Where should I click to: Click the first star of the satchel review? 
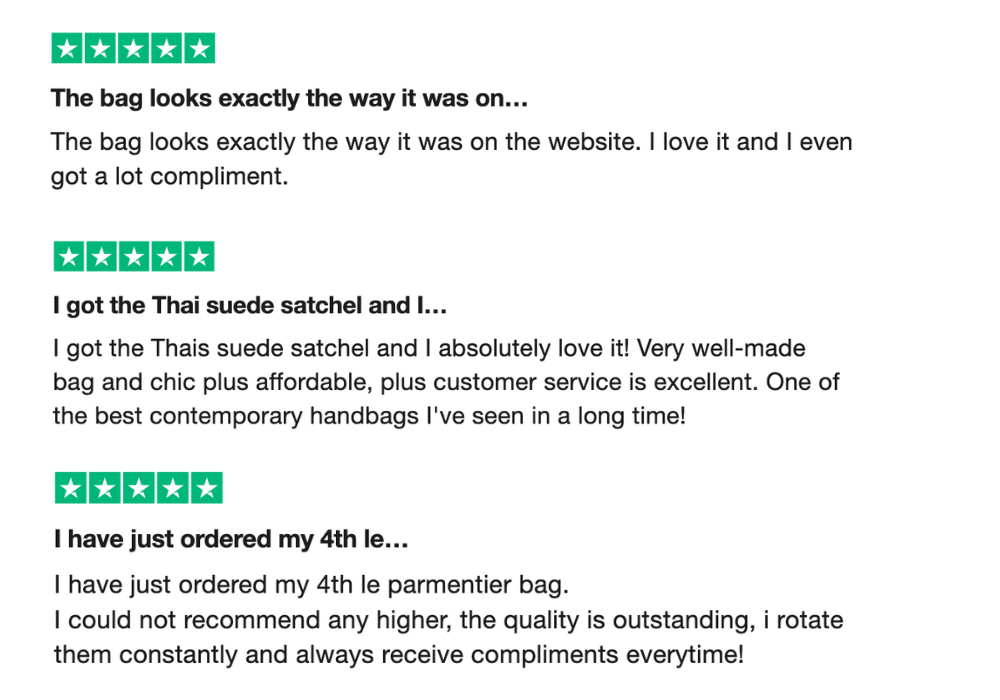tap(69, 256)
